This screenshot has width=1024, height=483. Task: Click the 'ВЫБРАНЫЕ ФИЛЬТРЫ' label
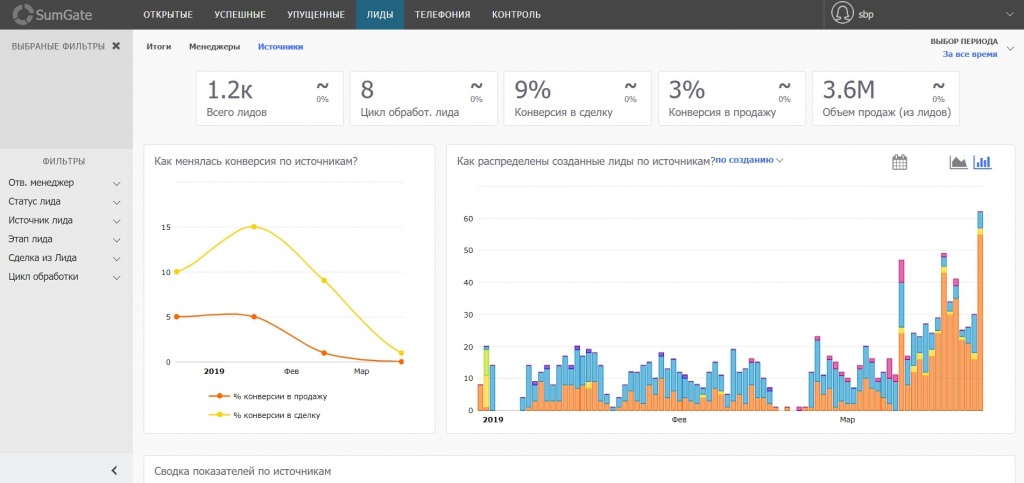(x=58, y=46)
